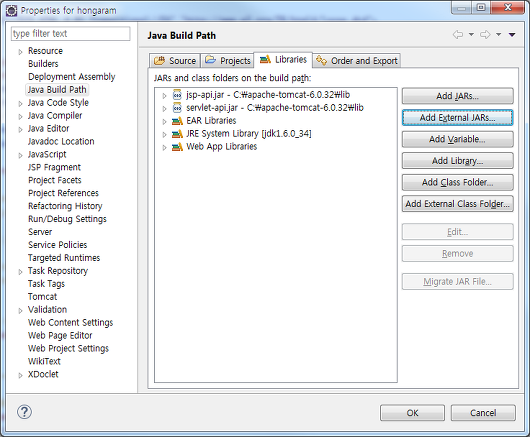Click the Add JARs button
Image resolution: width=530 pixels, height=437 pixels.
pos(457,96)
